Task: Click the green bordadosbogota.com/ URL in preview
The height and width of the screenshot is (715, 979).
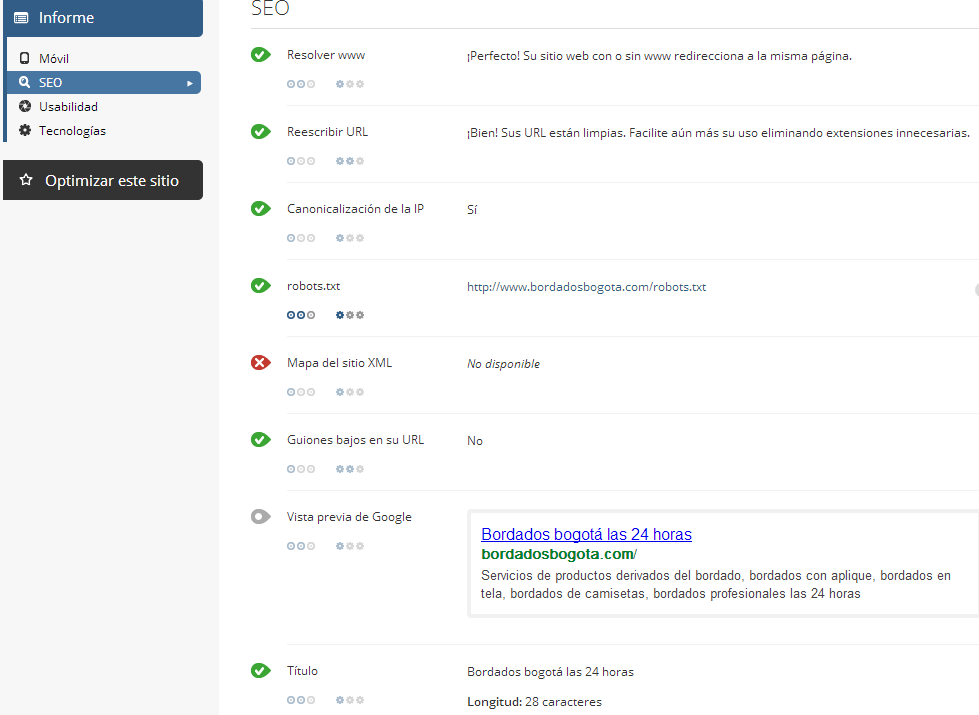Action: [x=559, y=555]
